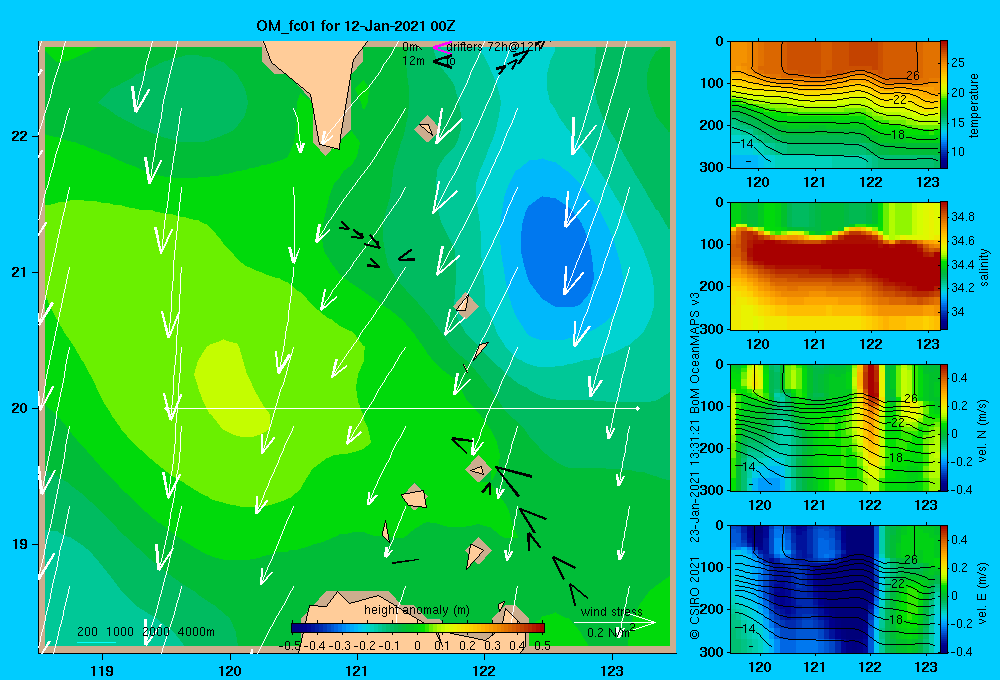1000x680 pixels.
Task: Click the 25 tick on the temperature colorbar
Action: click(958, 63)
